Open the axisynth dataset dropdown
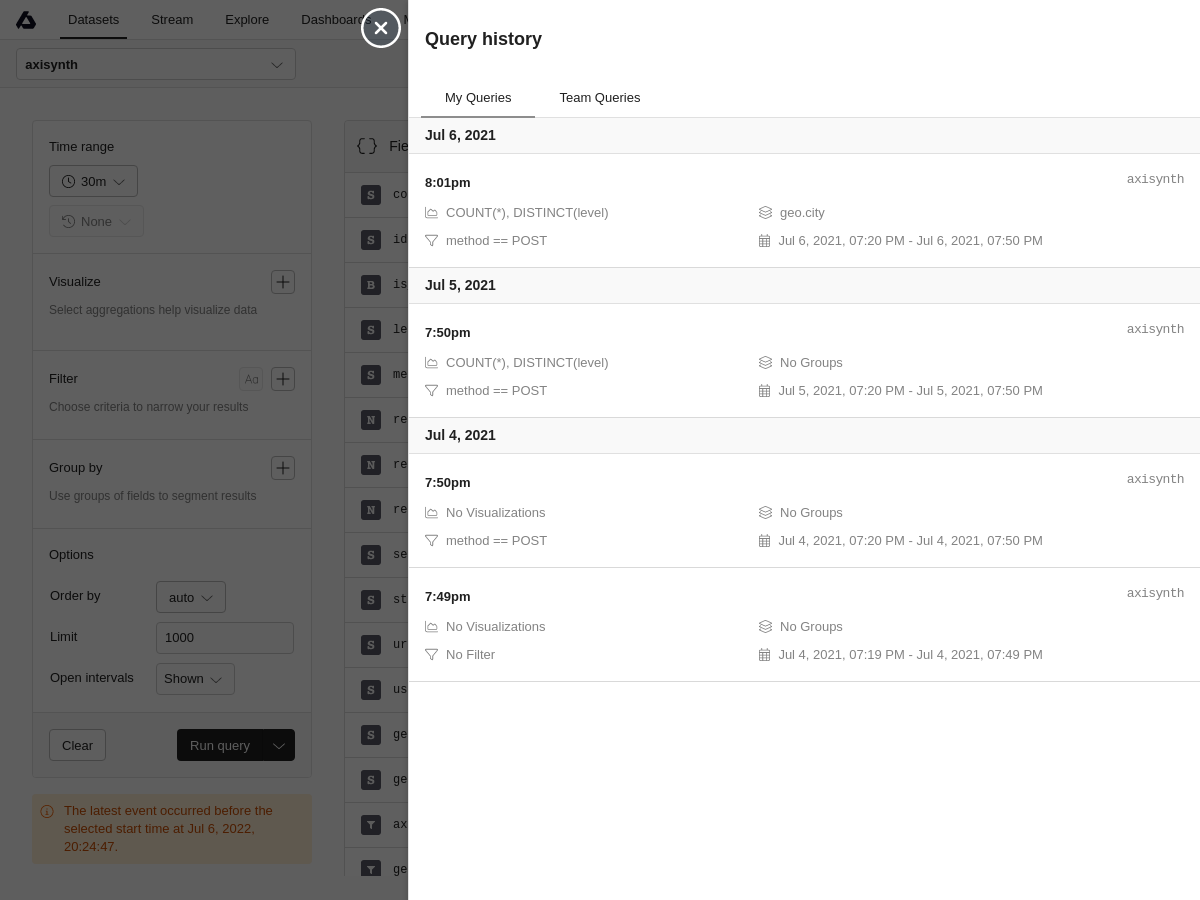This screenshot has height=900, width=1200. tap(156, 65)
